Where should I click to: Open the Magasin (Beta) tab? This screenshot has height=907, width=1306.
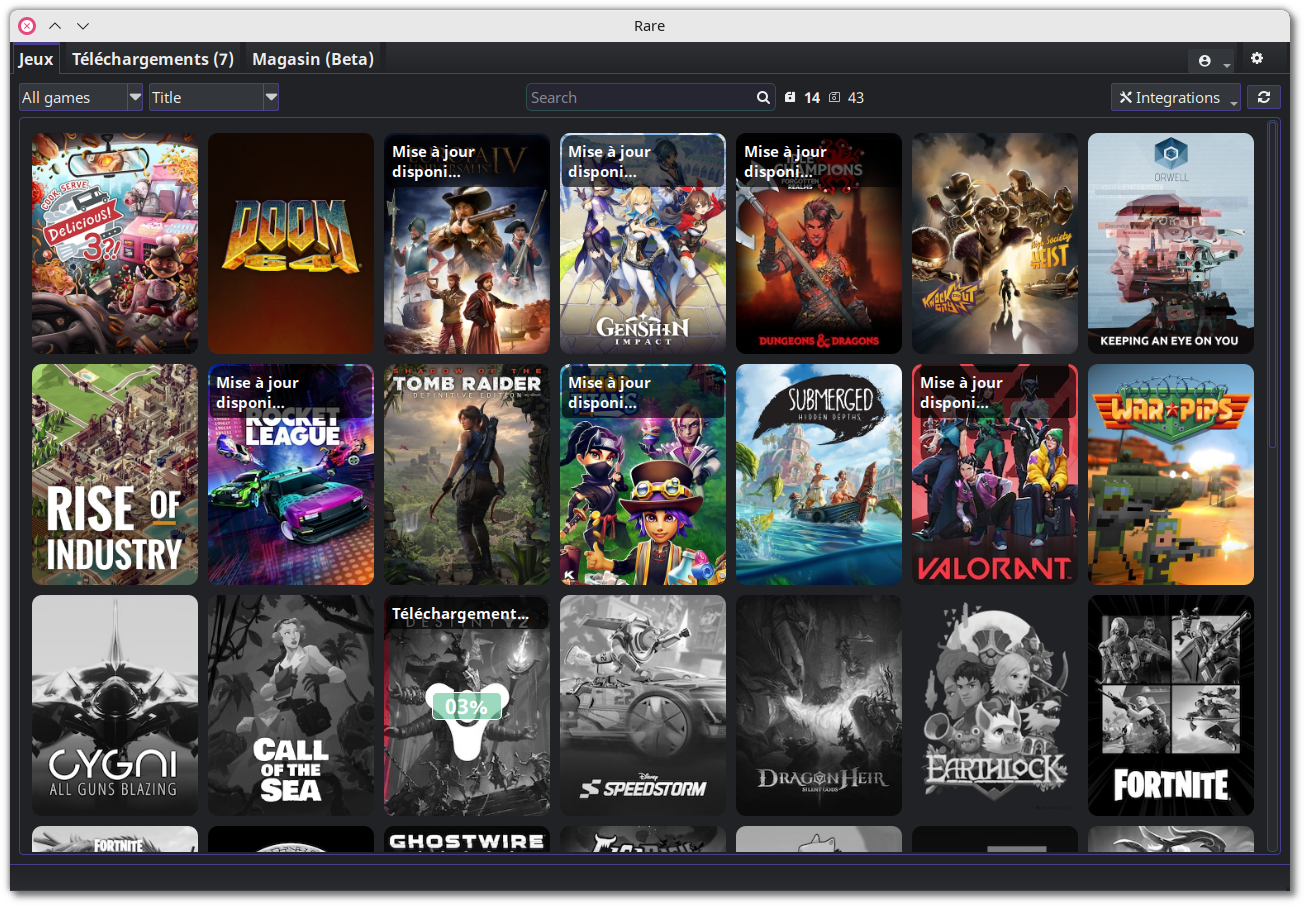(x=313, y=59)
